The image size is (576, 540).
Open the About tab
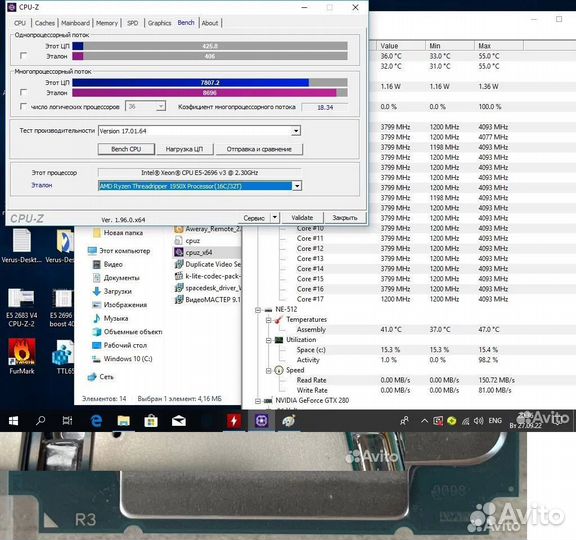tap(210, 23)
